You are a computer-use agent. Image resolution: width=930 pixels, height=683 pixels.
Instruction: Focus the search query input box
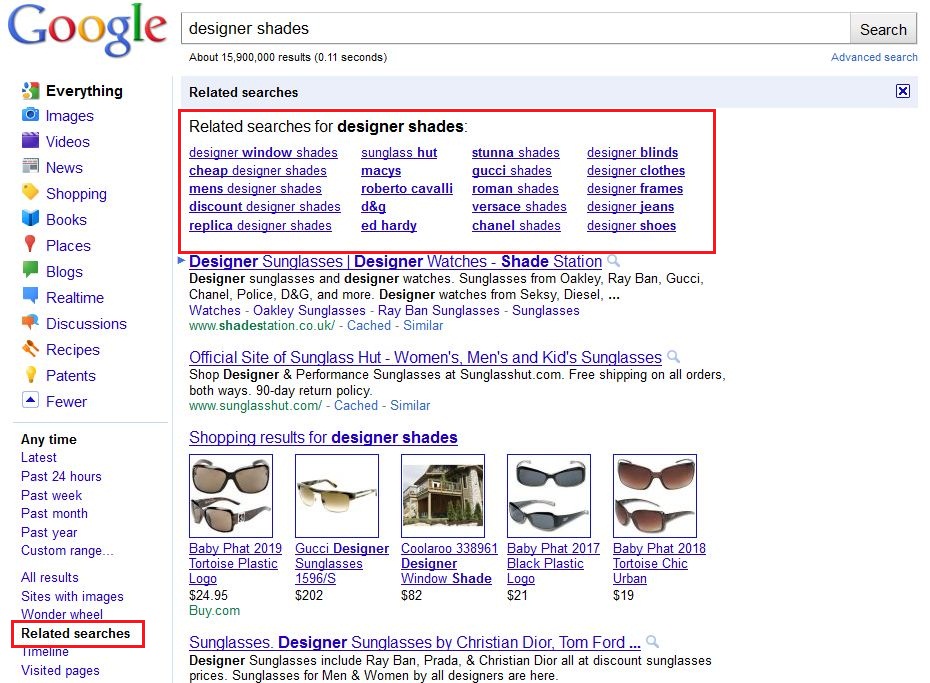(x=515, y=28)
